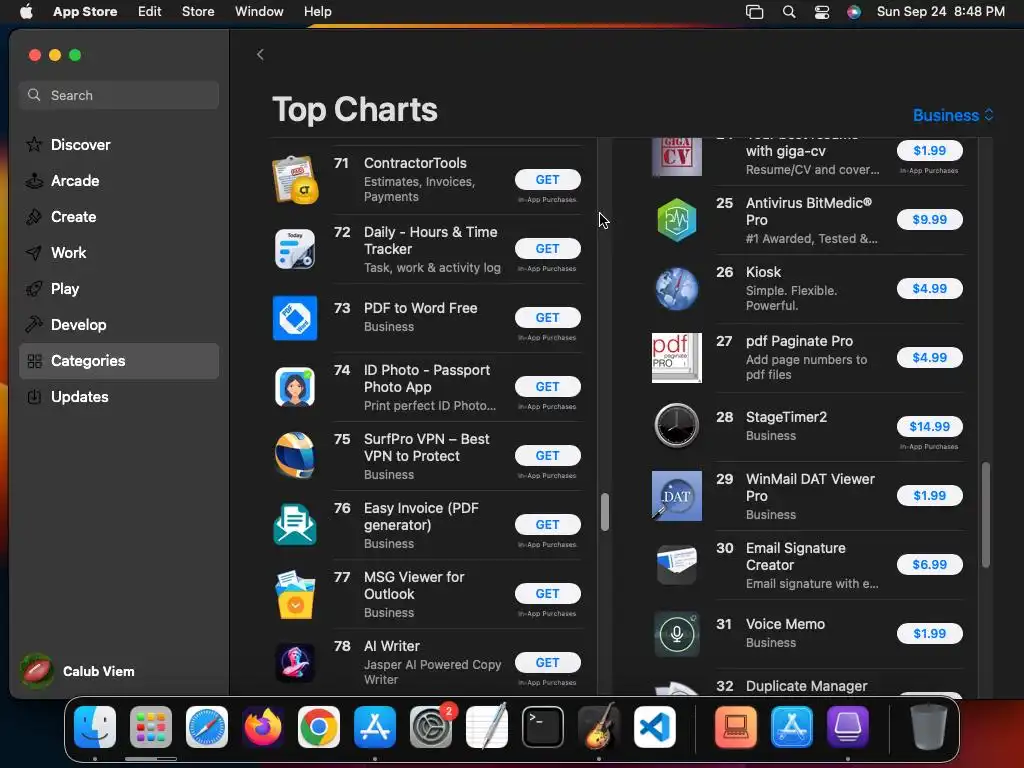
Task: Open "Duplicate Manager" app title
Action: (807, 686)
